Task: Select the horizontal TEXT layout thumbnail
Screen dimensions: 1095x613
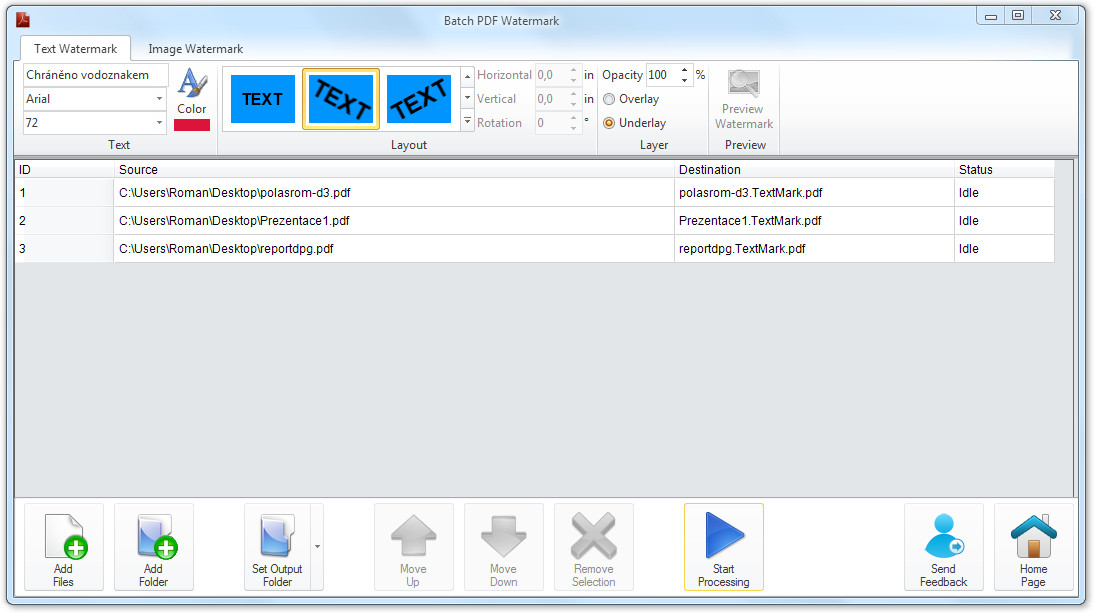Action: pos(263,99)
